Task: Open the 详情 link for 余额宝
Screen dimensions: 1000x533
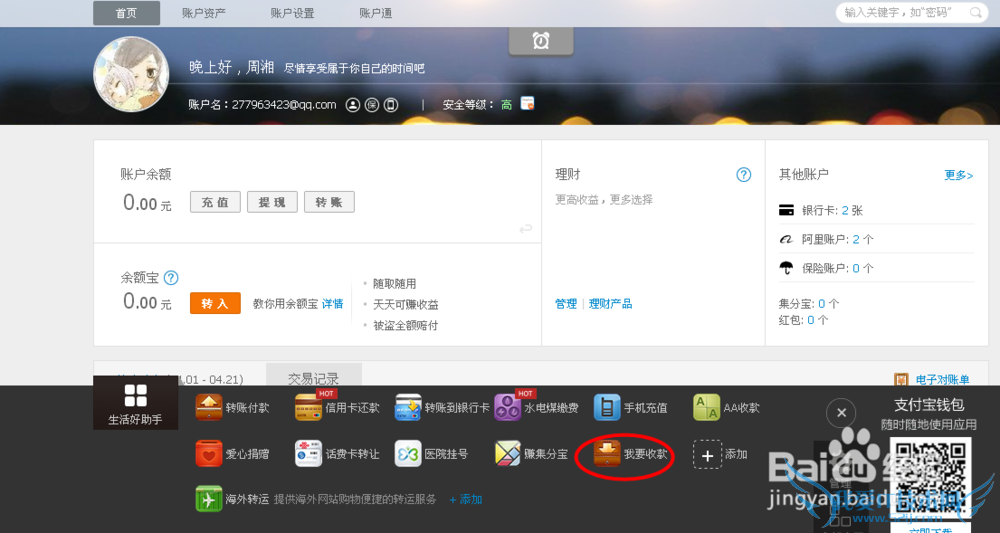Action: pyautogui.click(x=332, y=304)
